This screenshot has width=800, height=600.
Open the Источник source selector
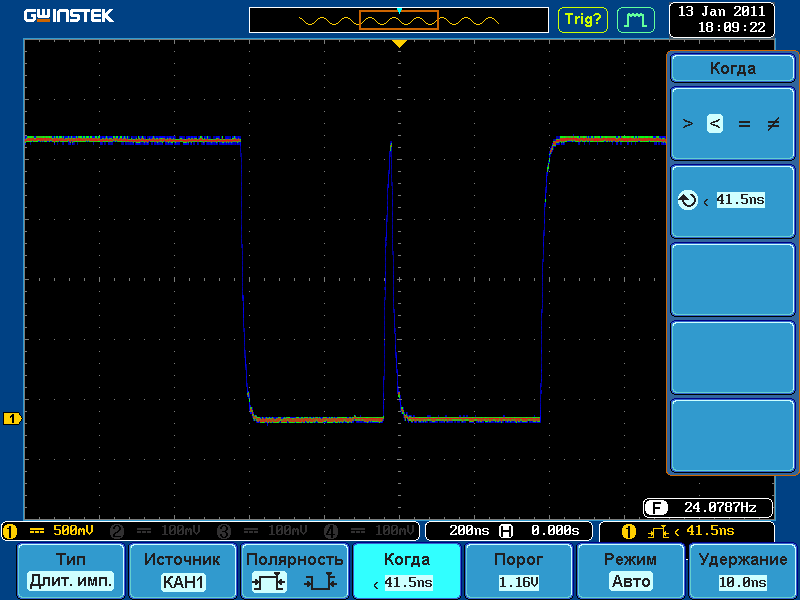(x=182, y=570)
